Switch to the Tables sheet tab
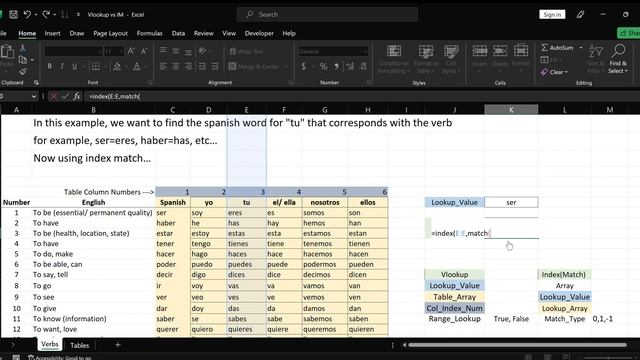 [80, 345]
